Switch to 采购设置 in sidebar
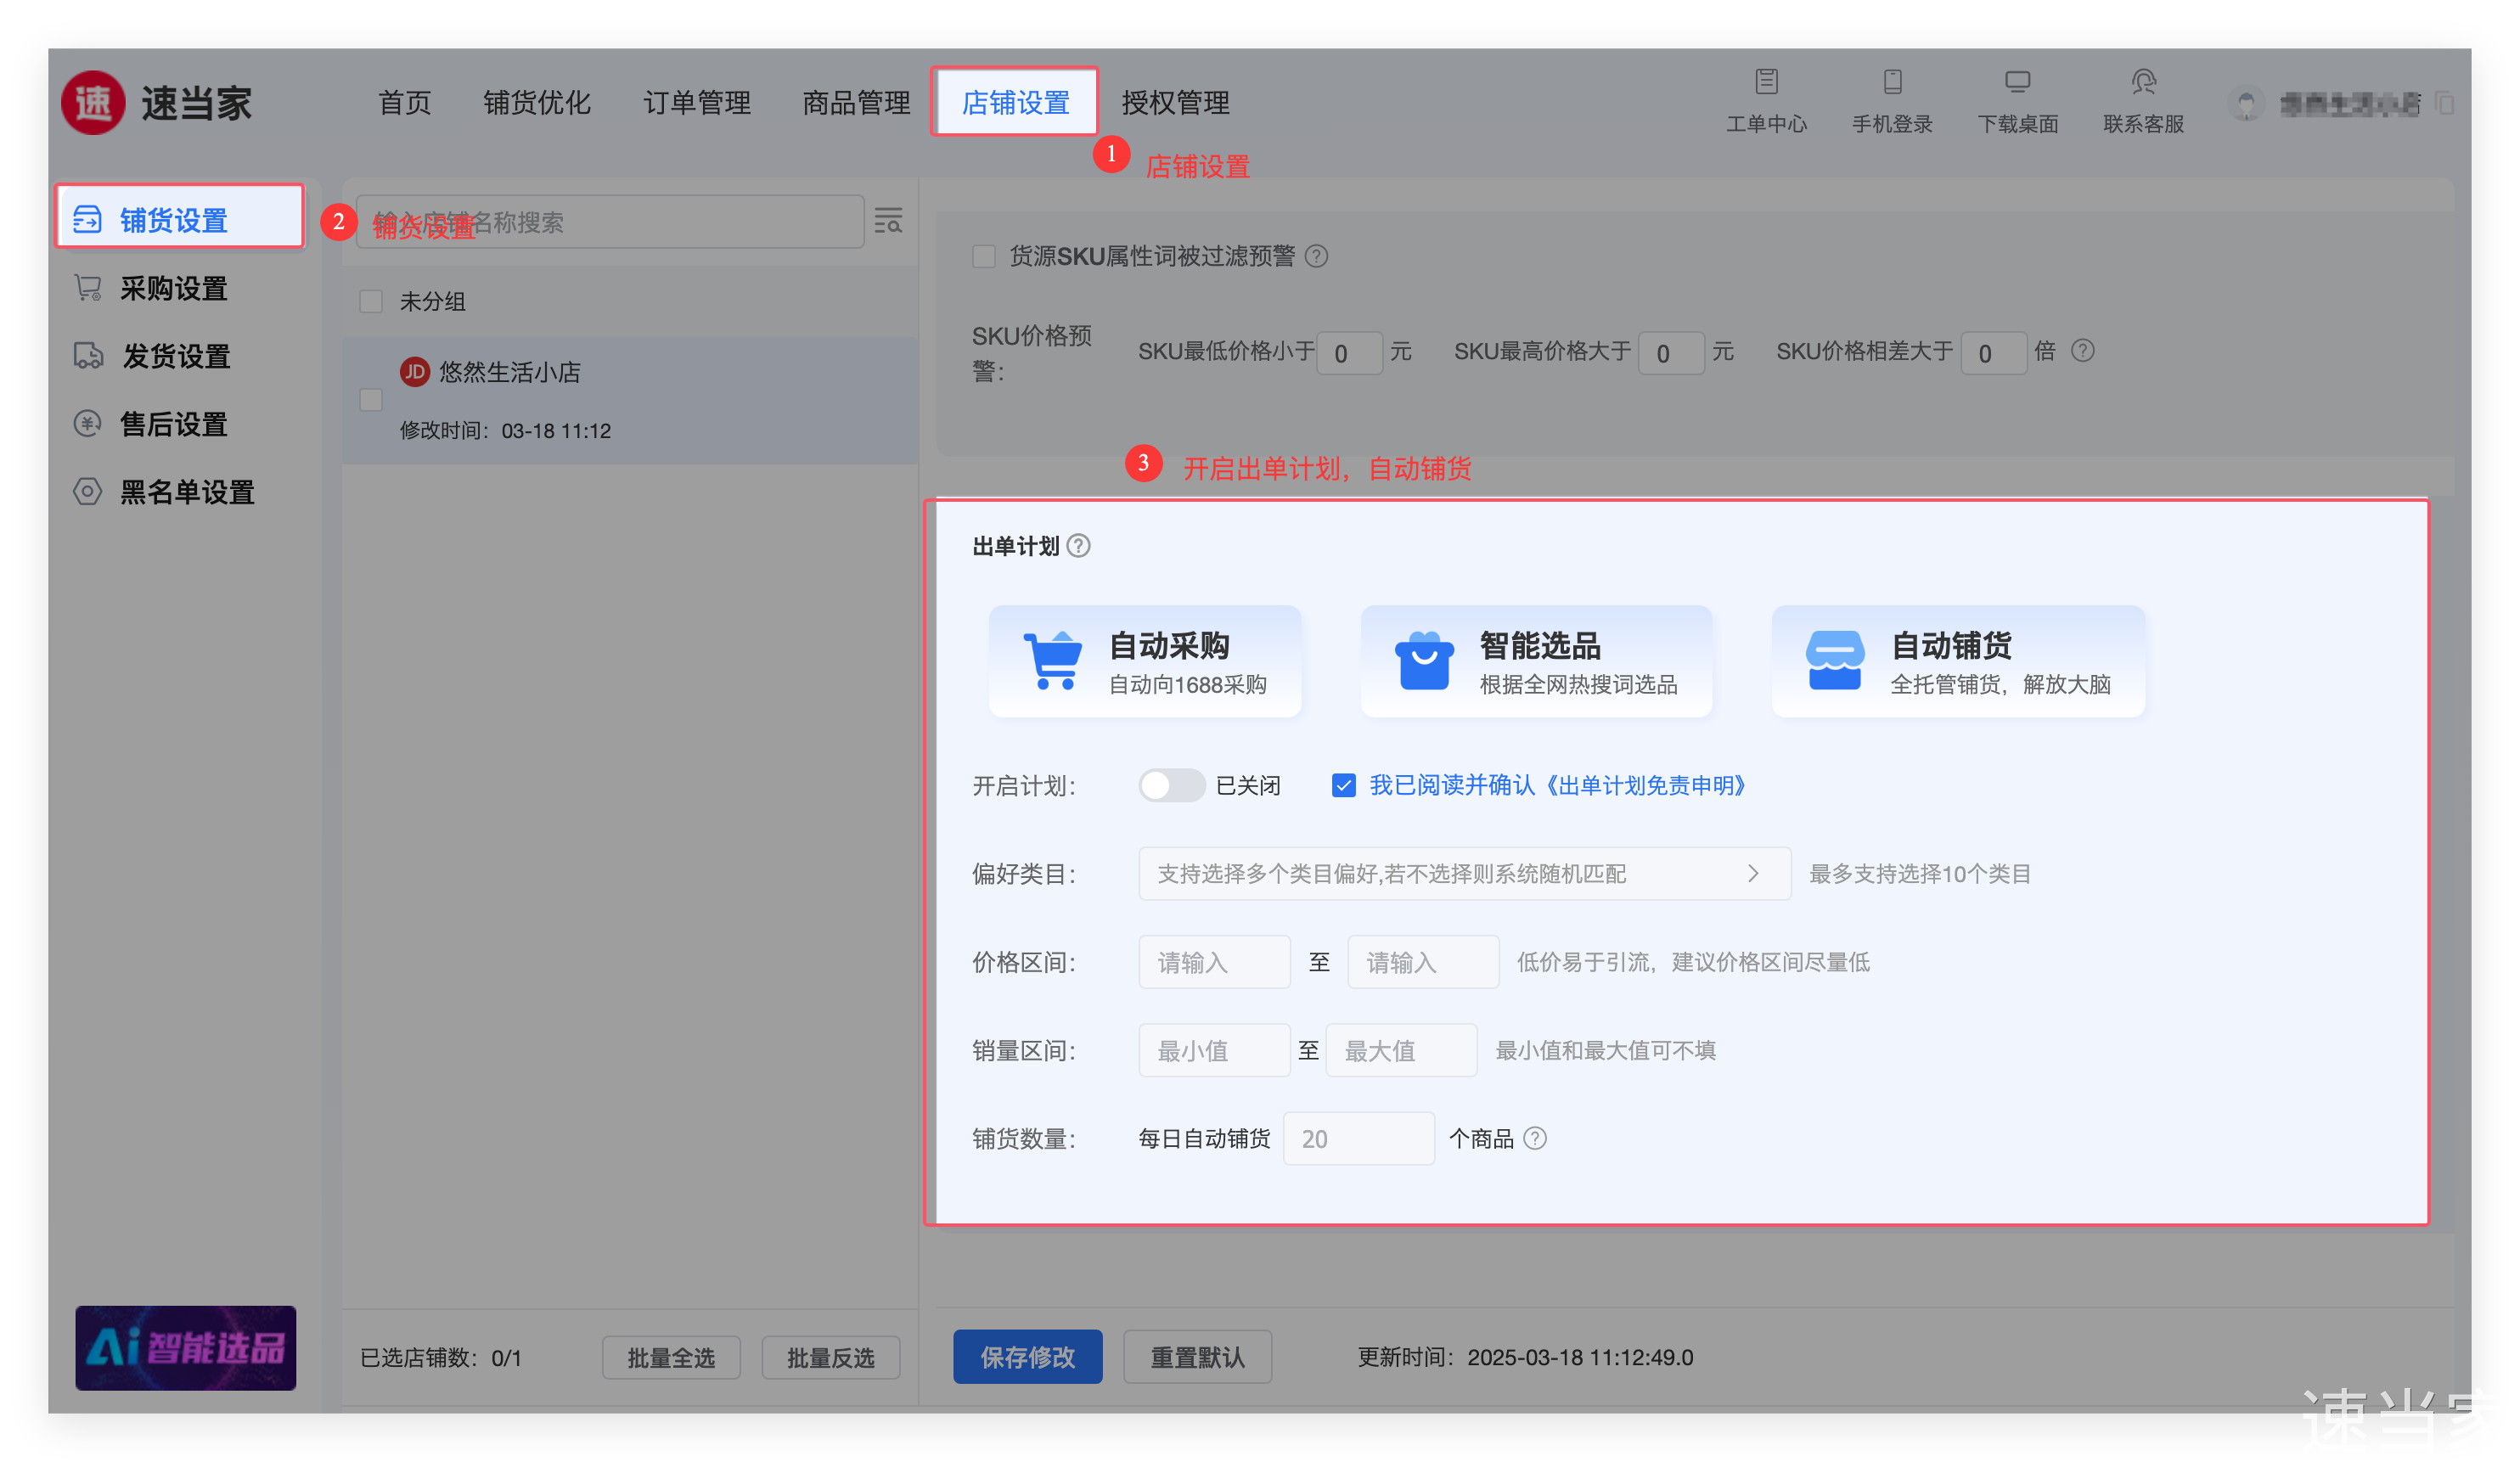This screenshot has width=2520, height=1462. click(x=173, y=289)
